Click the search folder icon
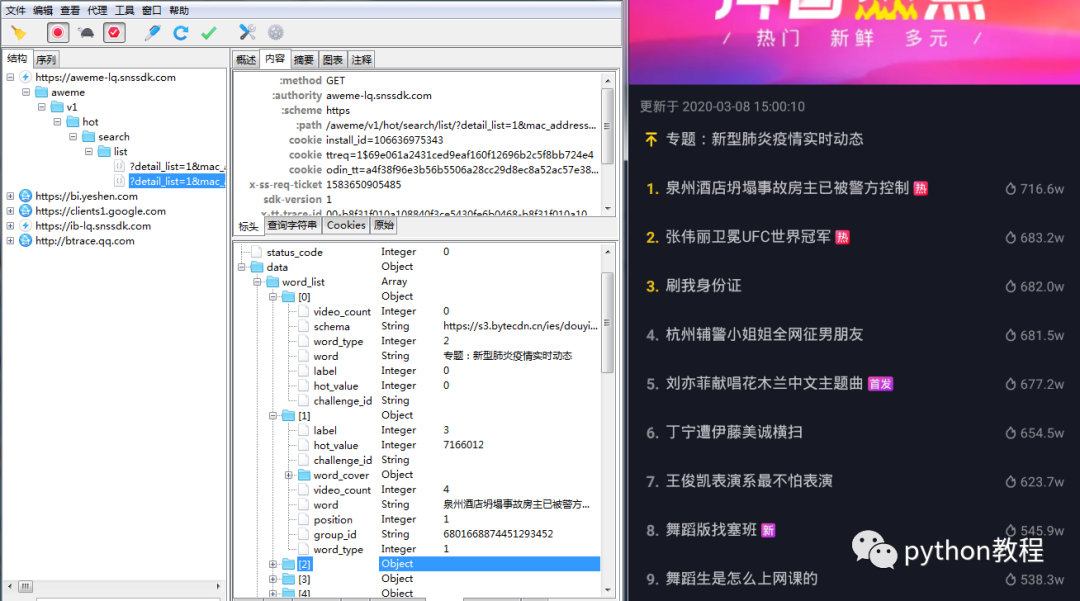Viewport: 1080px width, 601px height. point(88,136)
